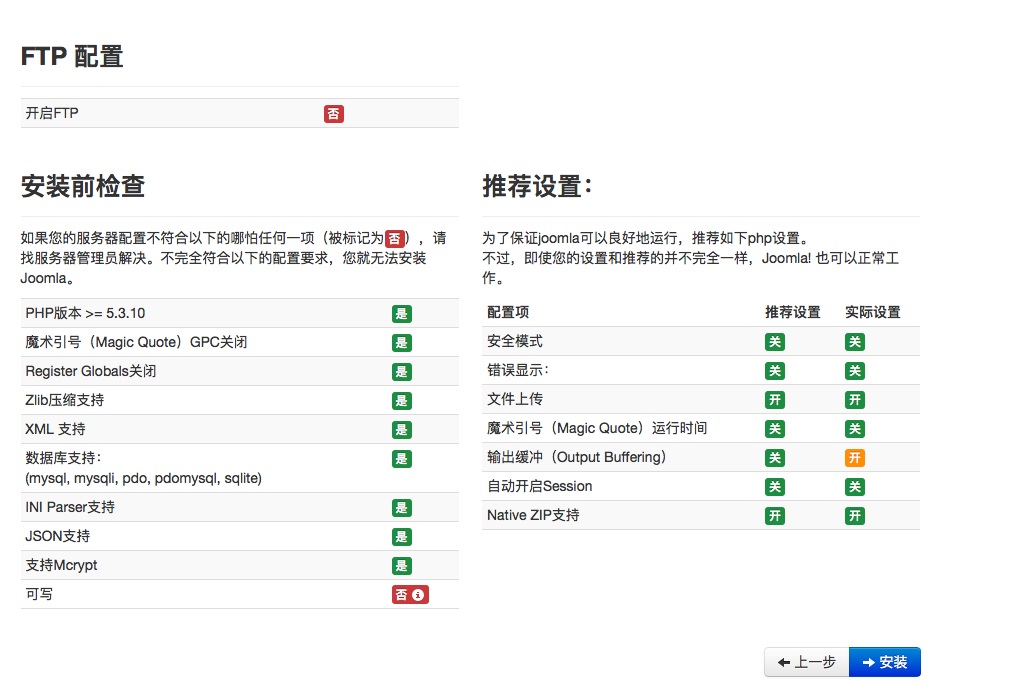Click the red 否 badge in the description paragraph

[x=395, y=239]
